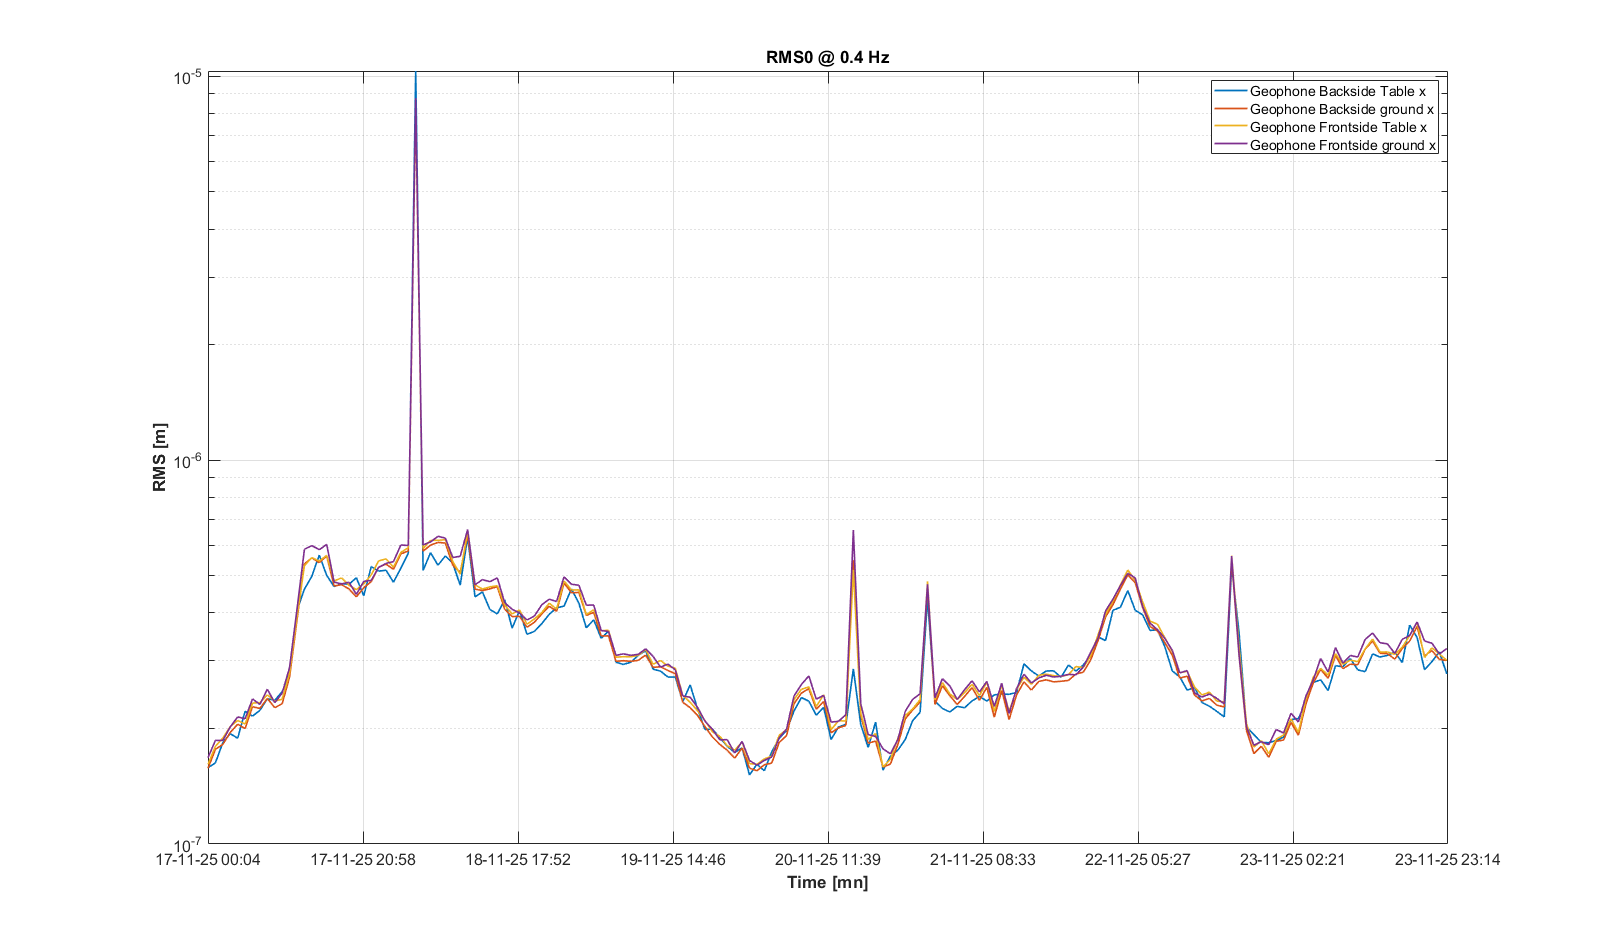Click the 10^-7 y-axis tick label
The image size is (1600, 948).
(x=187, y=845)
